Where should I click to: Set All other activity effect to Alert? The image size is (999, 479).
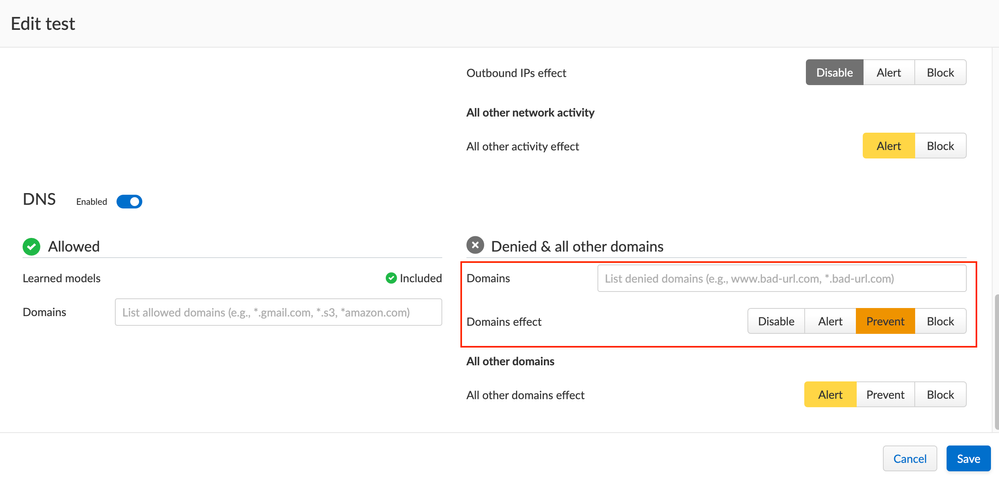[888, 146]
